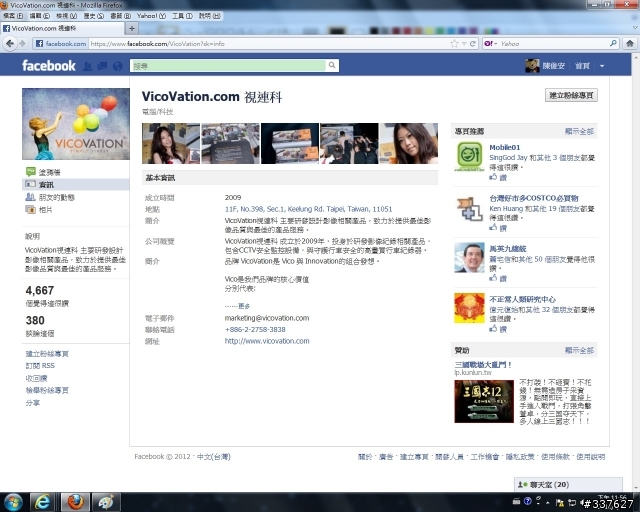Open Paint from the taskbar
The width and height of the screenshot is (640, 512).
[x=106, y=502]
